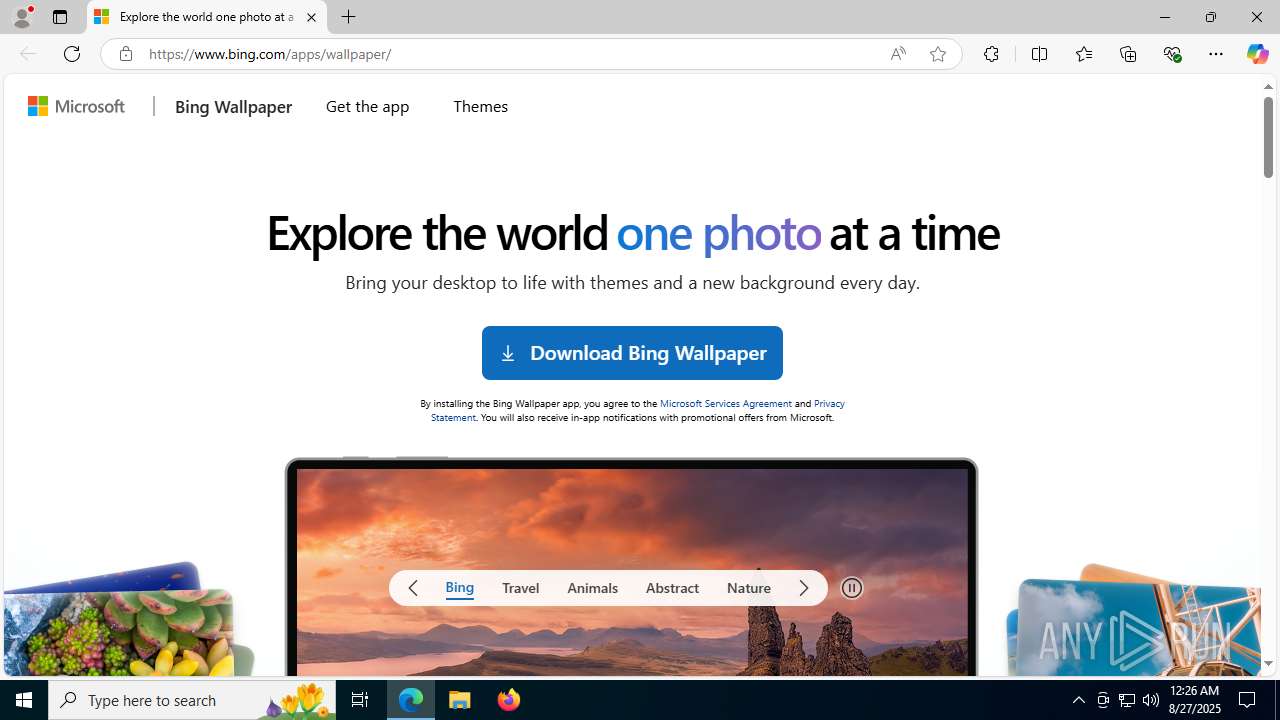Screen dimensions: 1280x720
Task: Launch Firefox from taskbar
Action: [508, 700]
